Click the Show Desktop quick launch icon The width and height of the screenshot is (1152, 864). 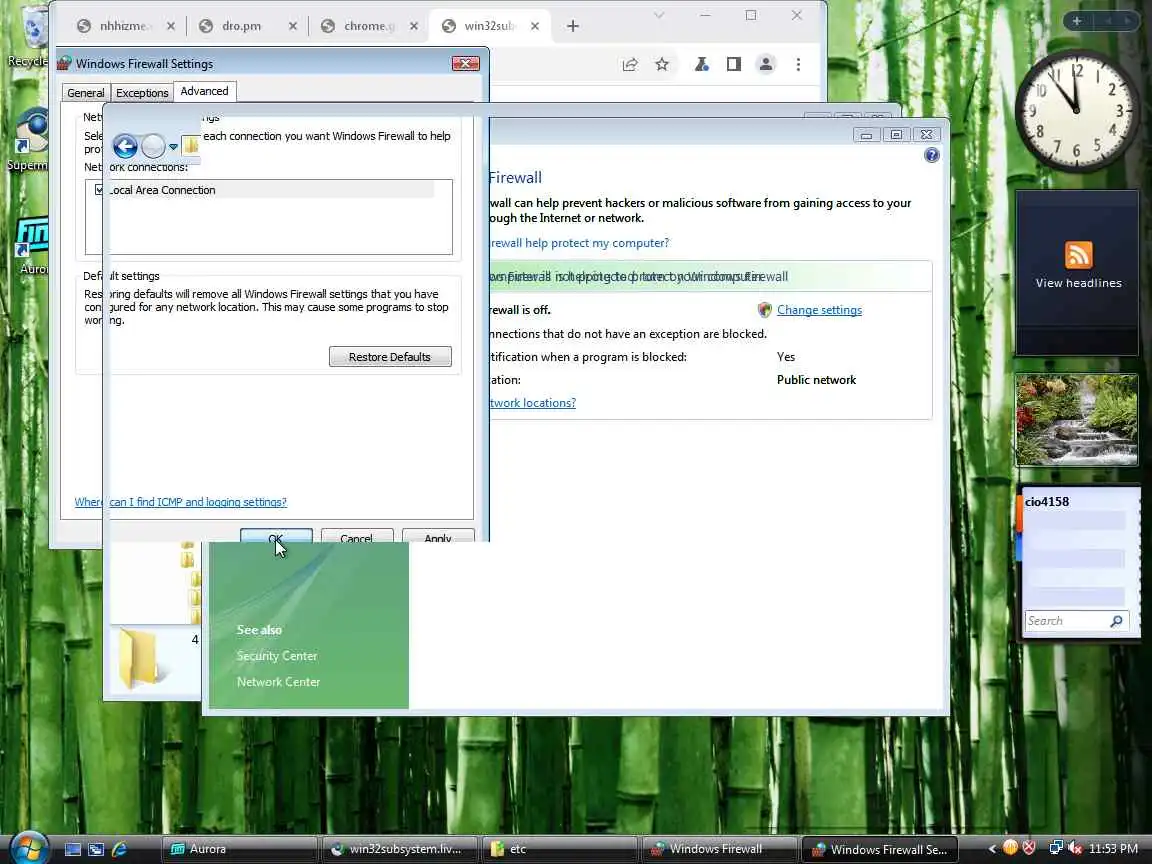pyautogui.click(x=73, y=849)
